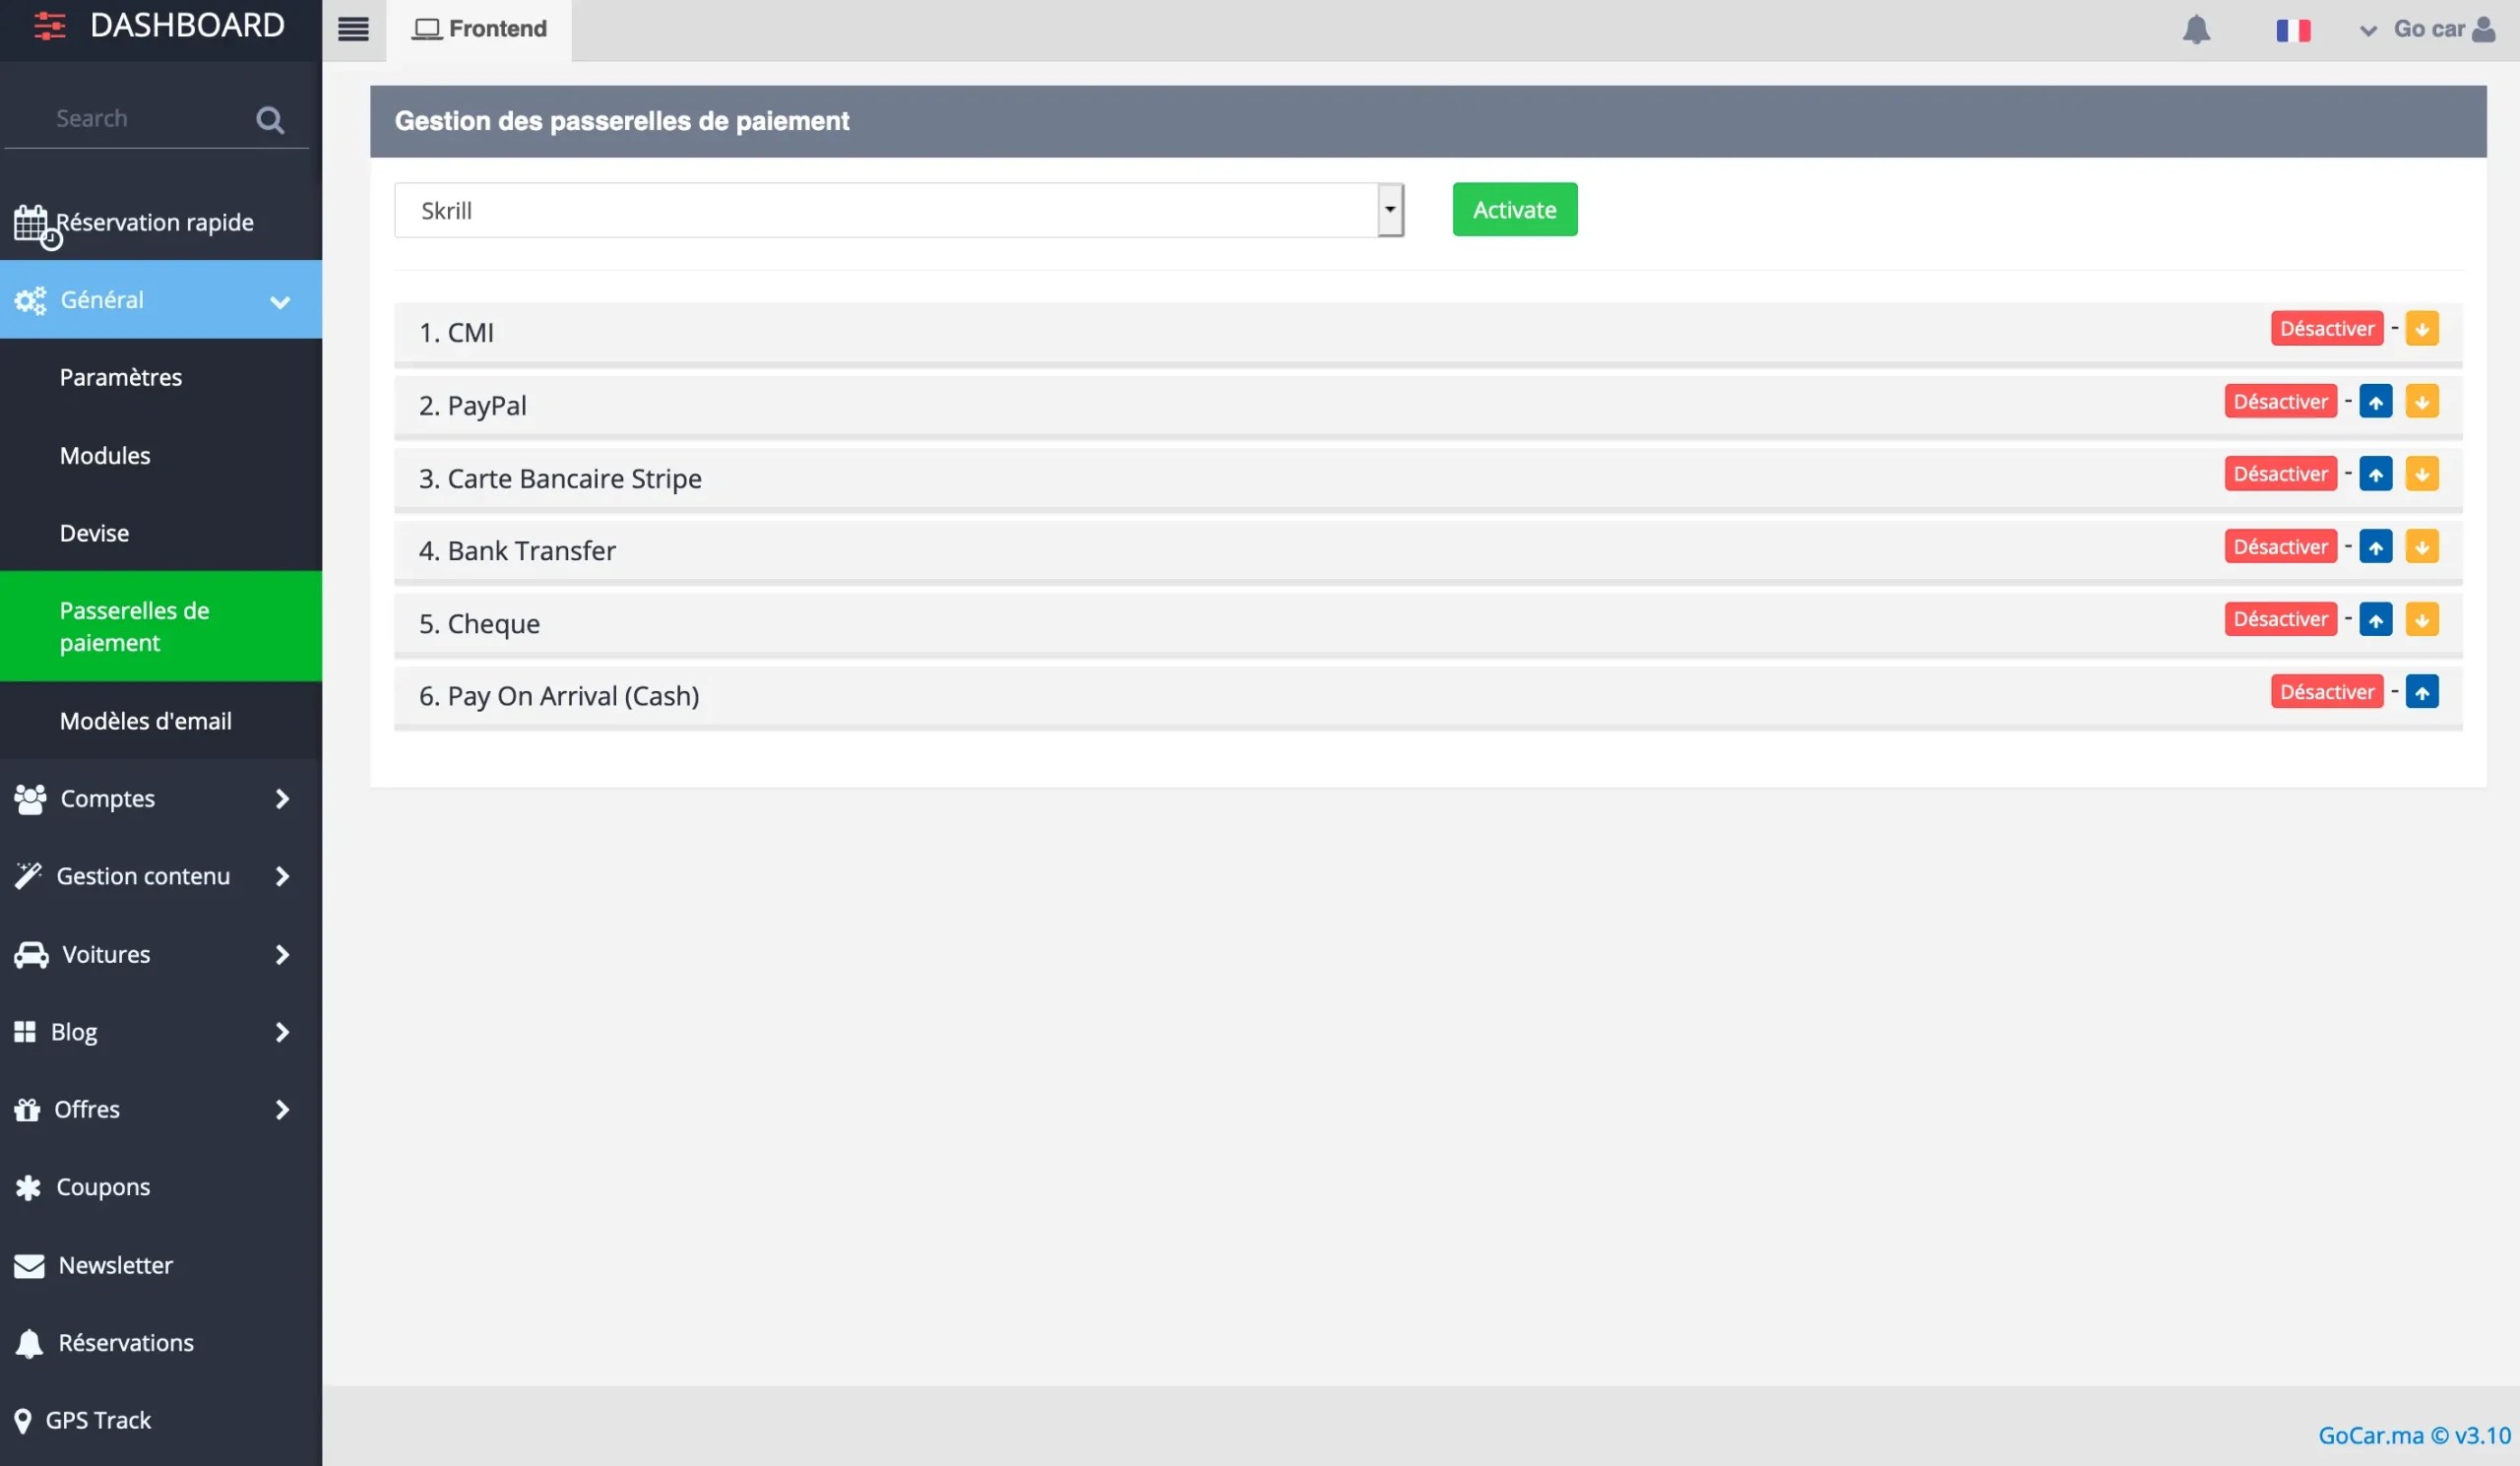2520x1466 pixels.
Task: Click Désactiver for PayPal
Action: pos(2280,402)
